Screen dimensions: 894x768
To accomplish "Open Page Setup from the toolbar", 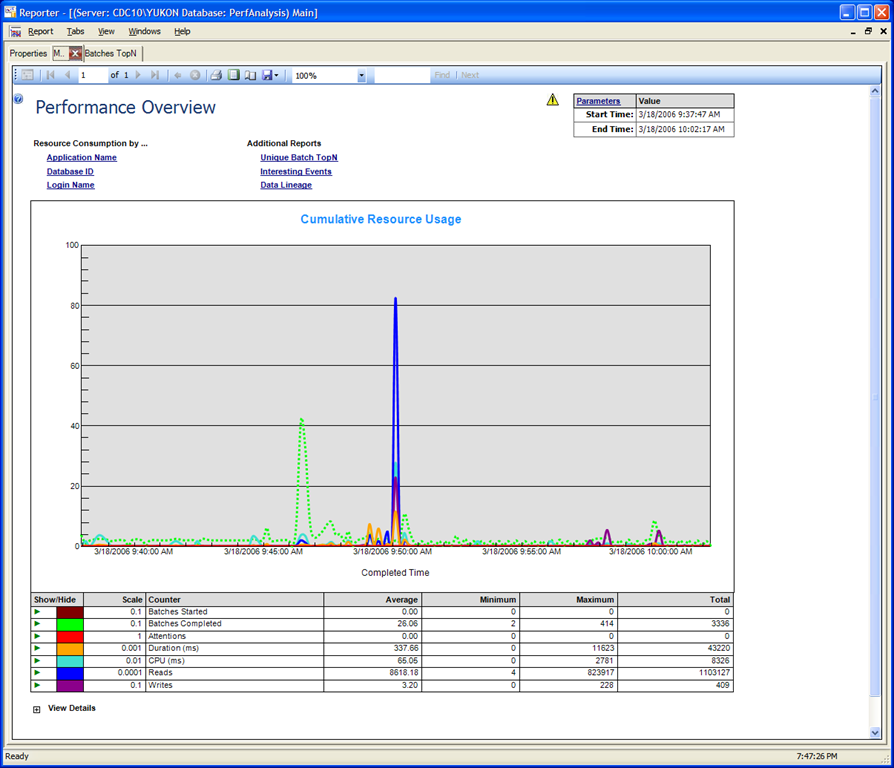I will (250, 75).
